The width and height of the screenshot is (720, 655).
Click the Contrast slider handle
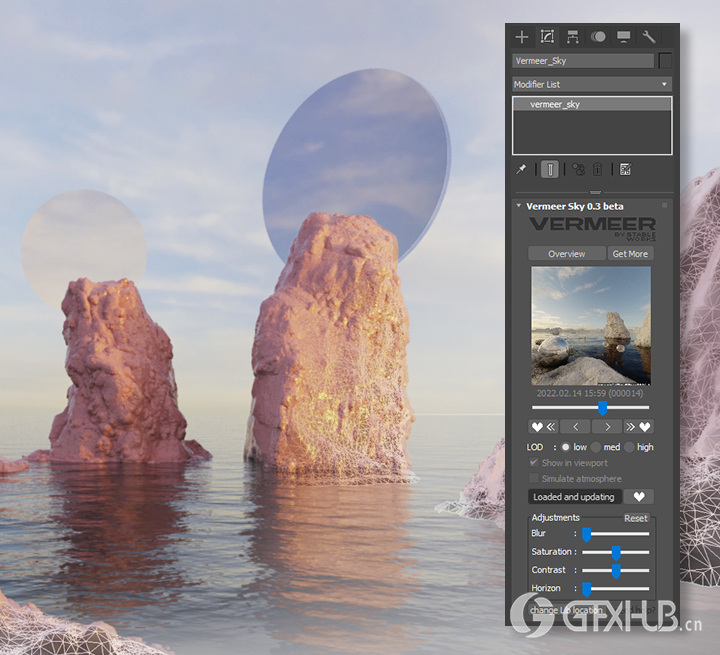point(616,571)
